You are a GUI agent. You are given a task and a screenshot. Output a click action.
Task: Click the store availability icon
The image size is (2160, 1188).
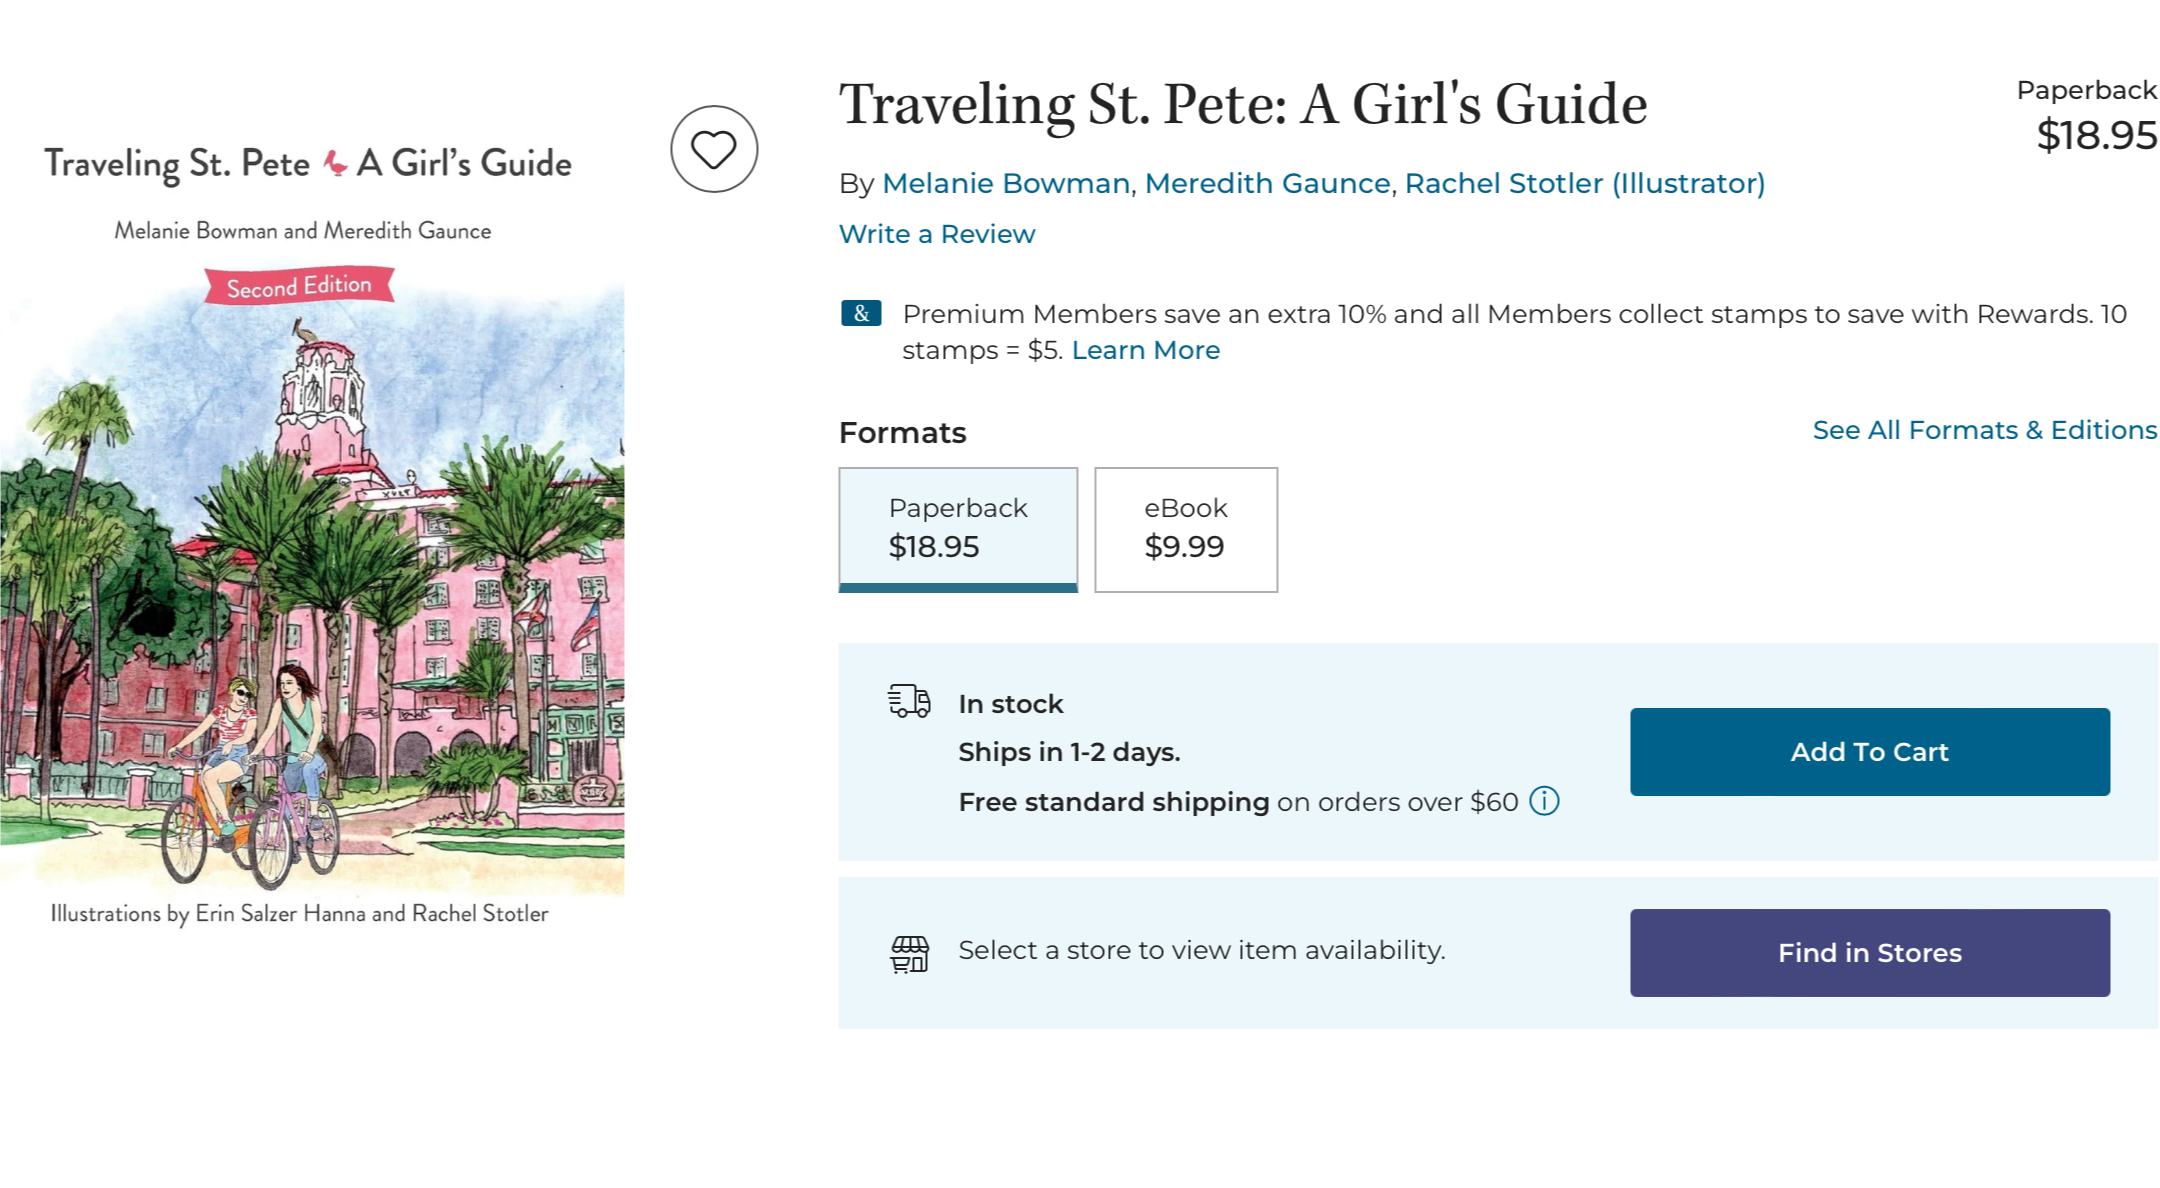tap(909, 954)
